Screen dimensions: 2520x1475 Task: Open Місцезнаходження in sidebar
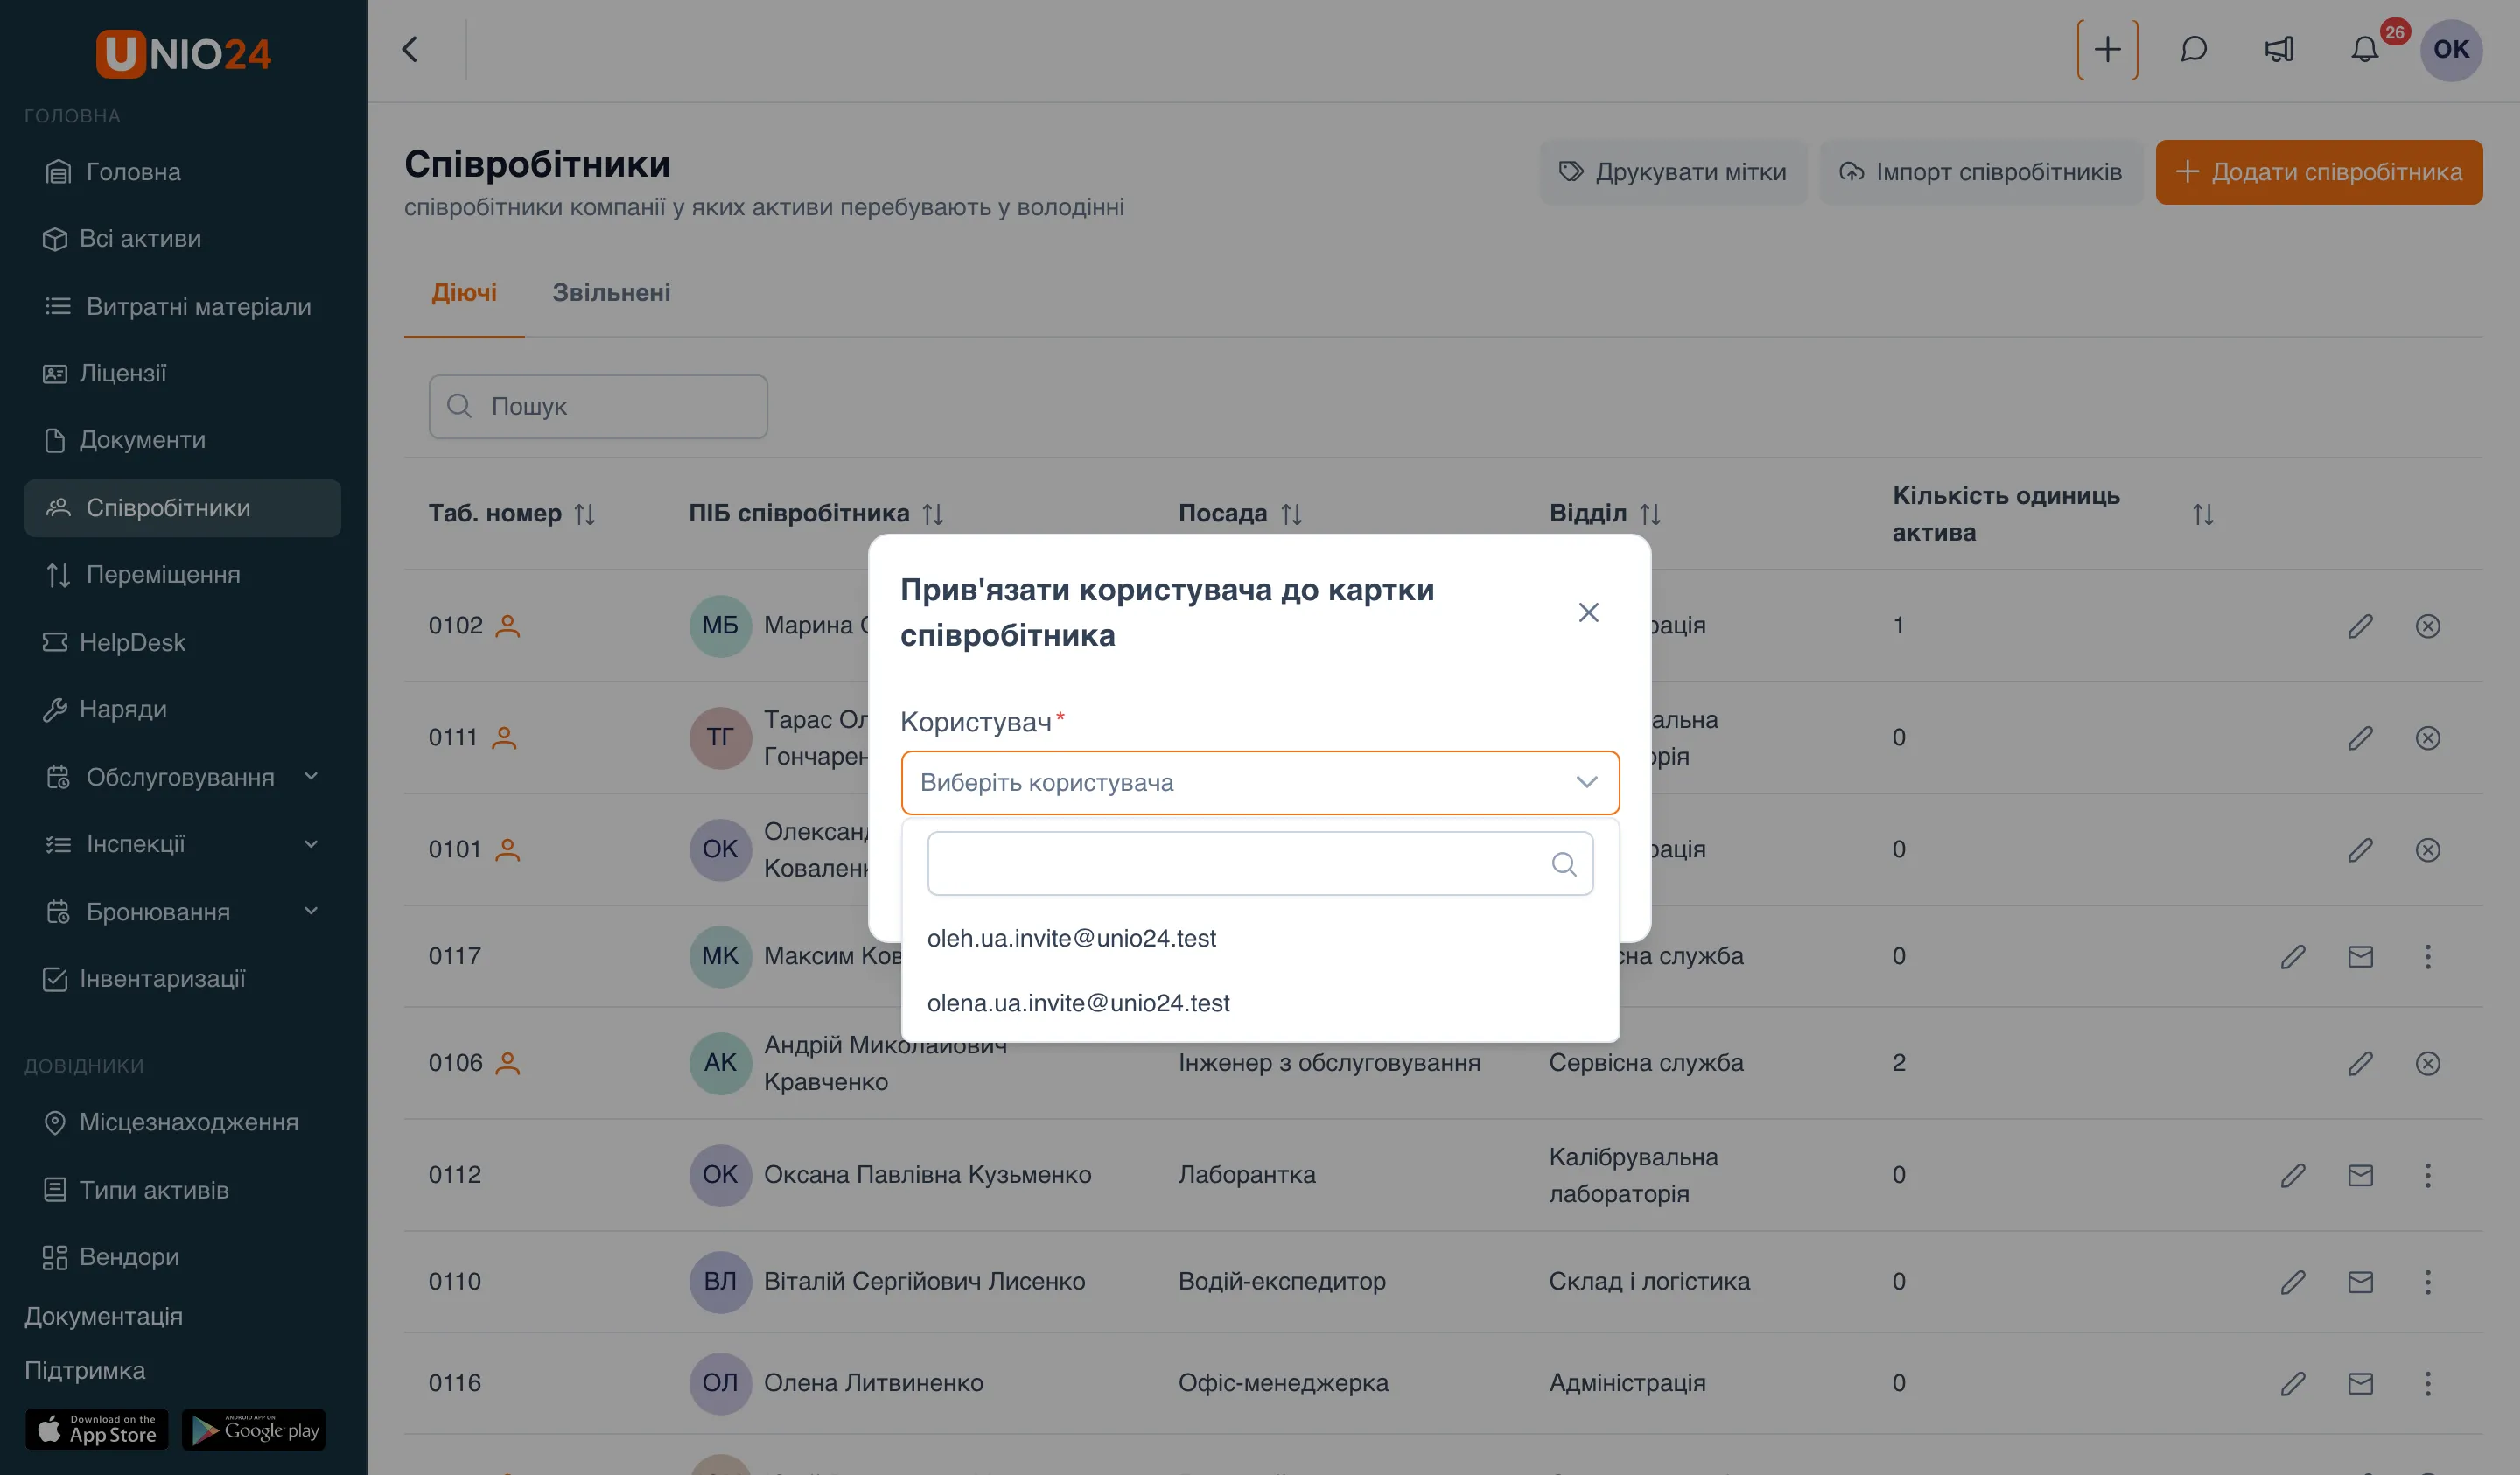183,1122
